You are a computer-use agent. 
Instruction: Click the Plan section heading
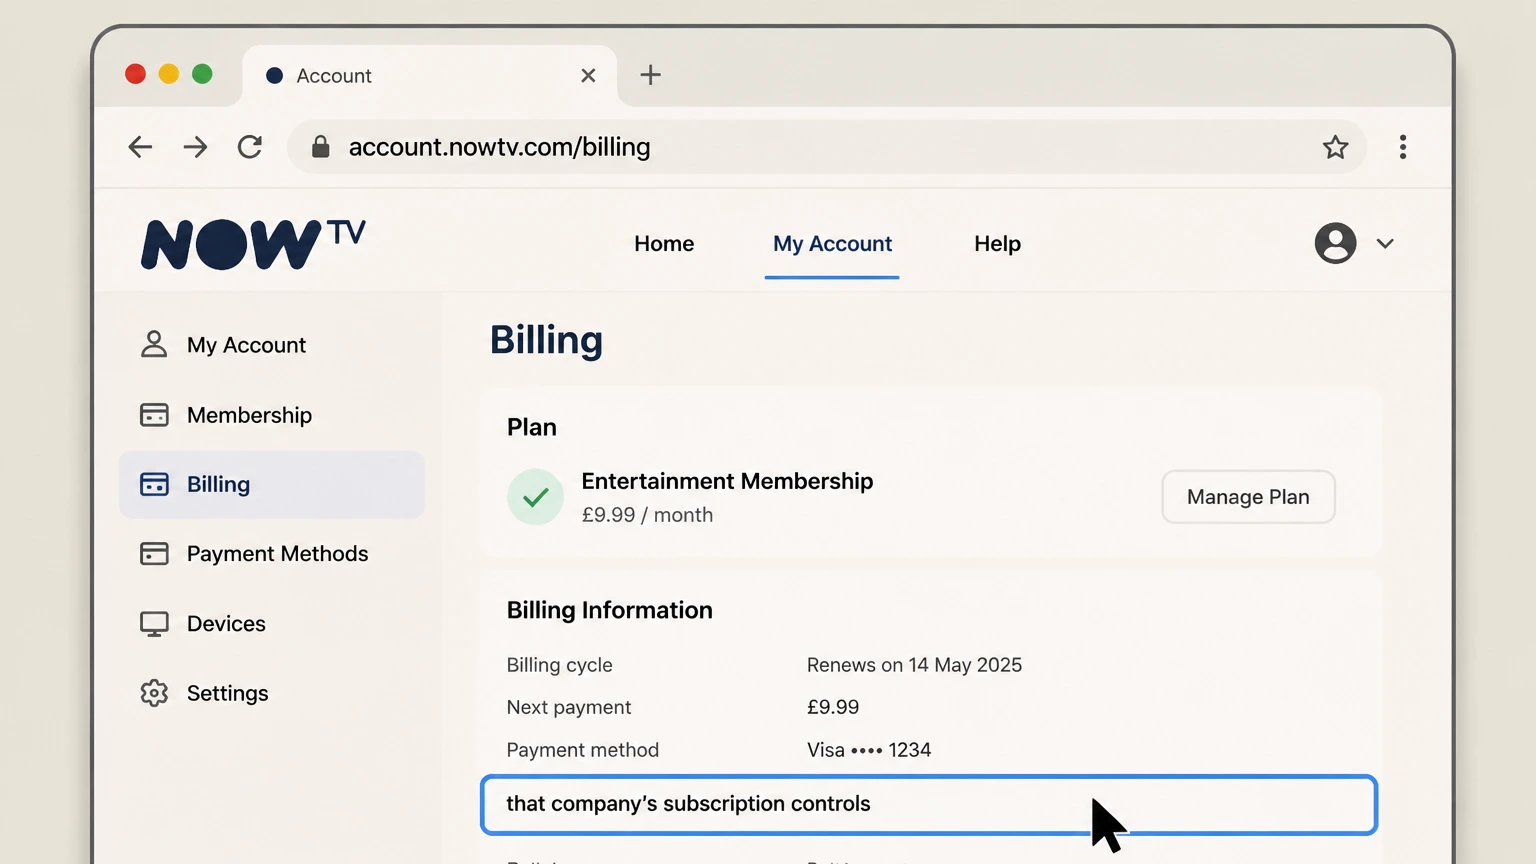[x=532, y=427]
